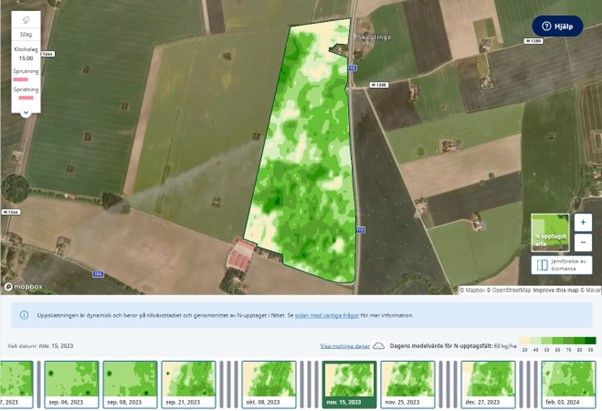Zoom in on the map

click(583, 222)
